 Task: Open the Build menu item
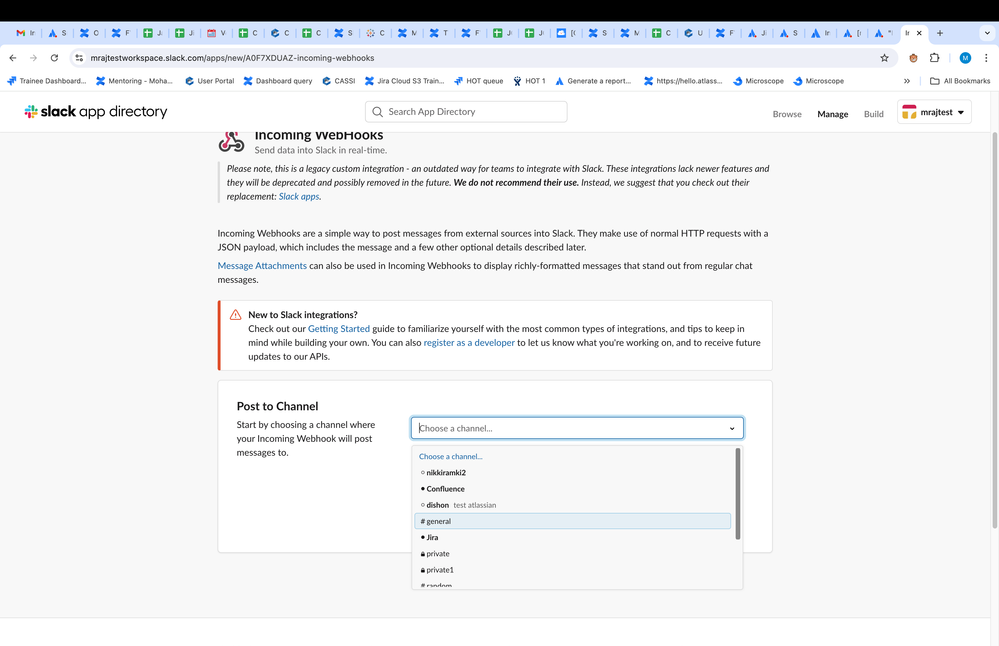873,114
